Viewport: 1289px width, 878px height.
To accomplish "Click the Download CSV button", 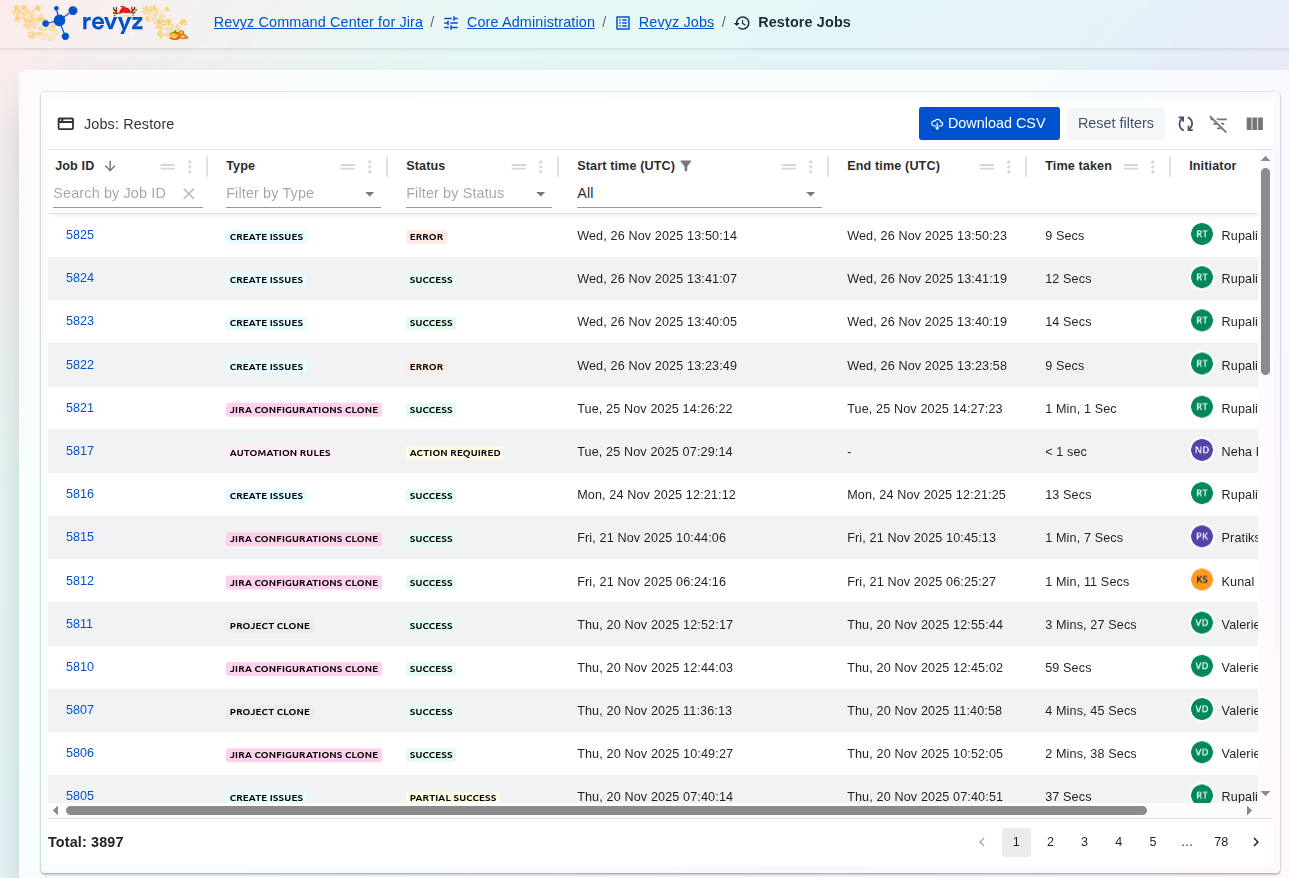I will 988,124.
